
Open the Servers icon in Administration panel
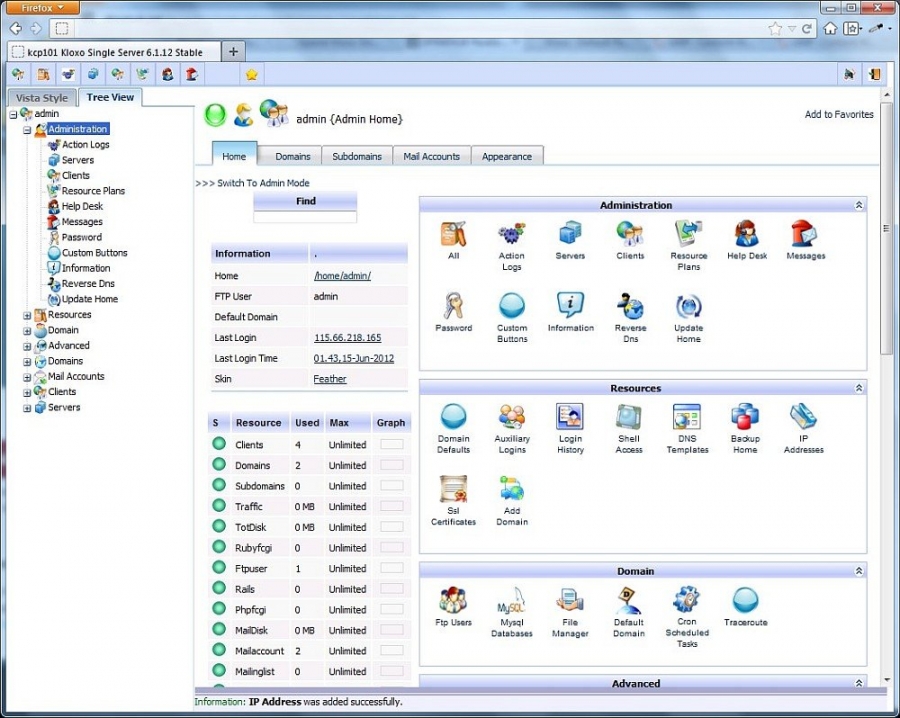pyautogui.click(x=570, y=234)
